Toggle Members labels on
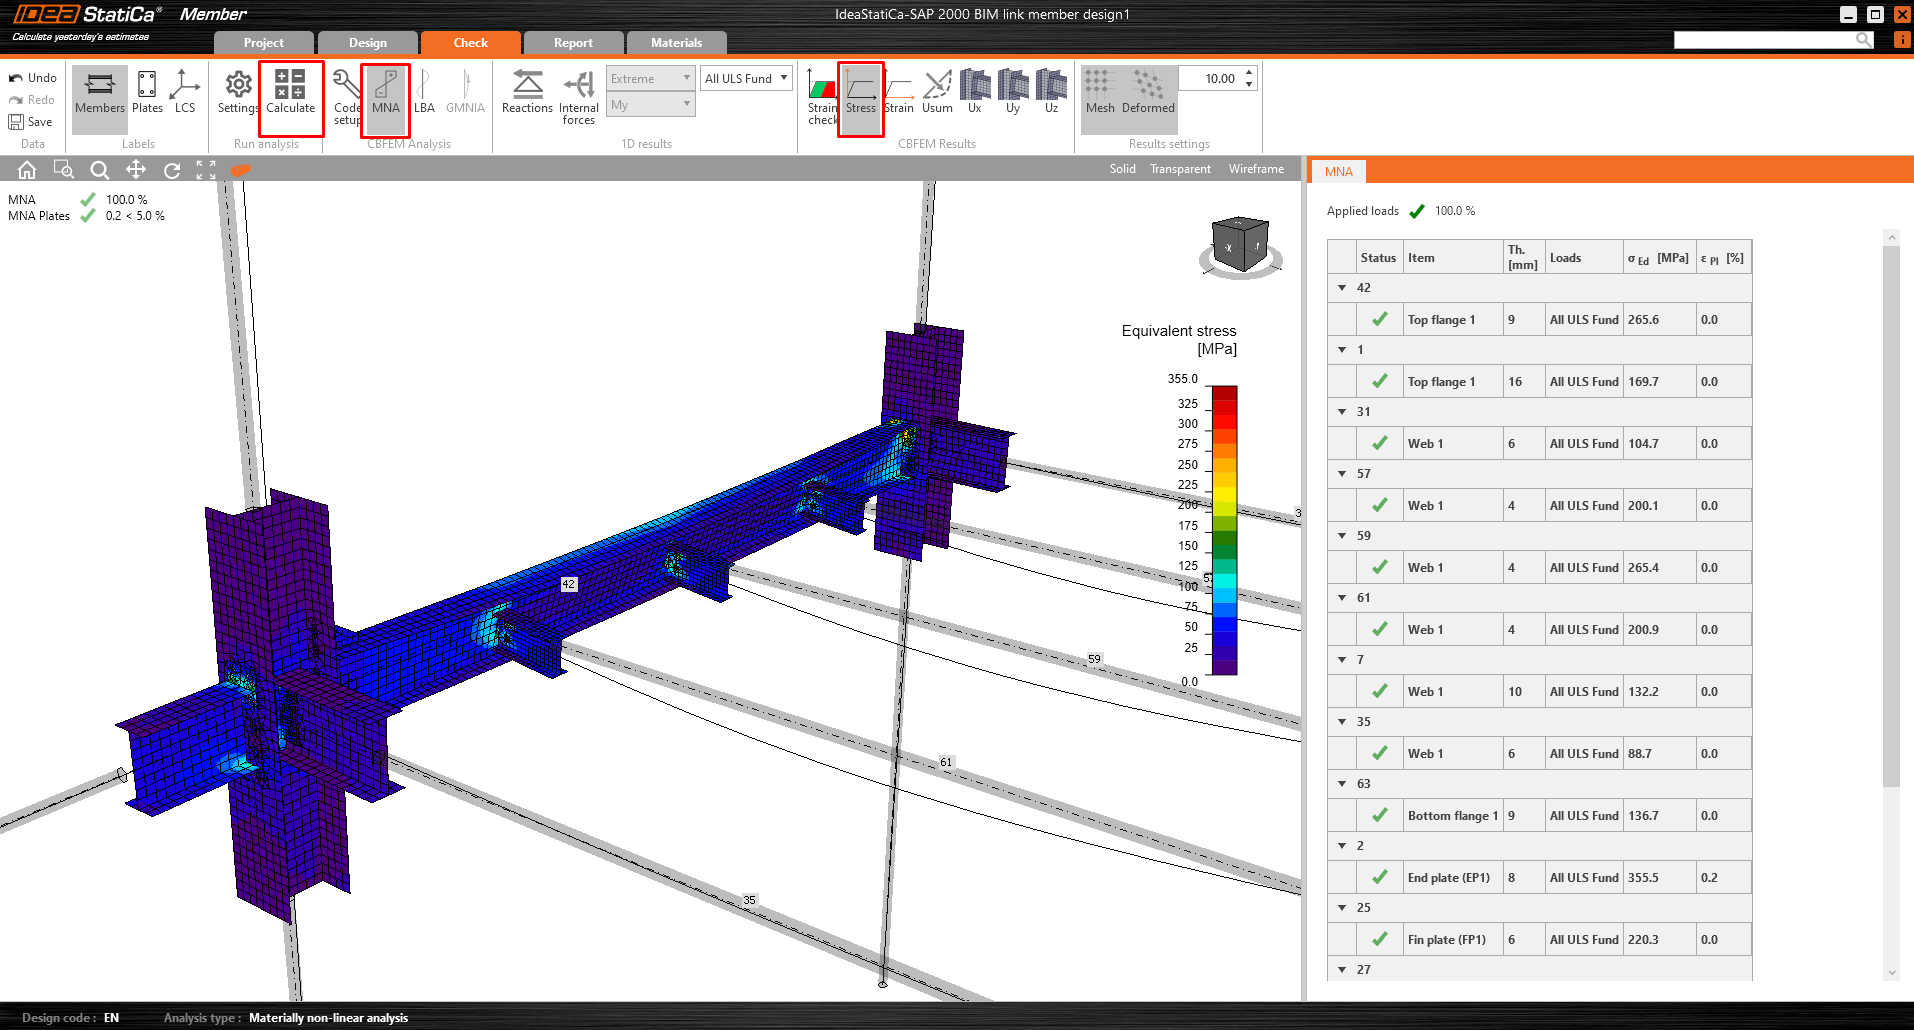The height and width of the screenshot is (1030, 1914). pyautogui.click(x=100, y=93)
